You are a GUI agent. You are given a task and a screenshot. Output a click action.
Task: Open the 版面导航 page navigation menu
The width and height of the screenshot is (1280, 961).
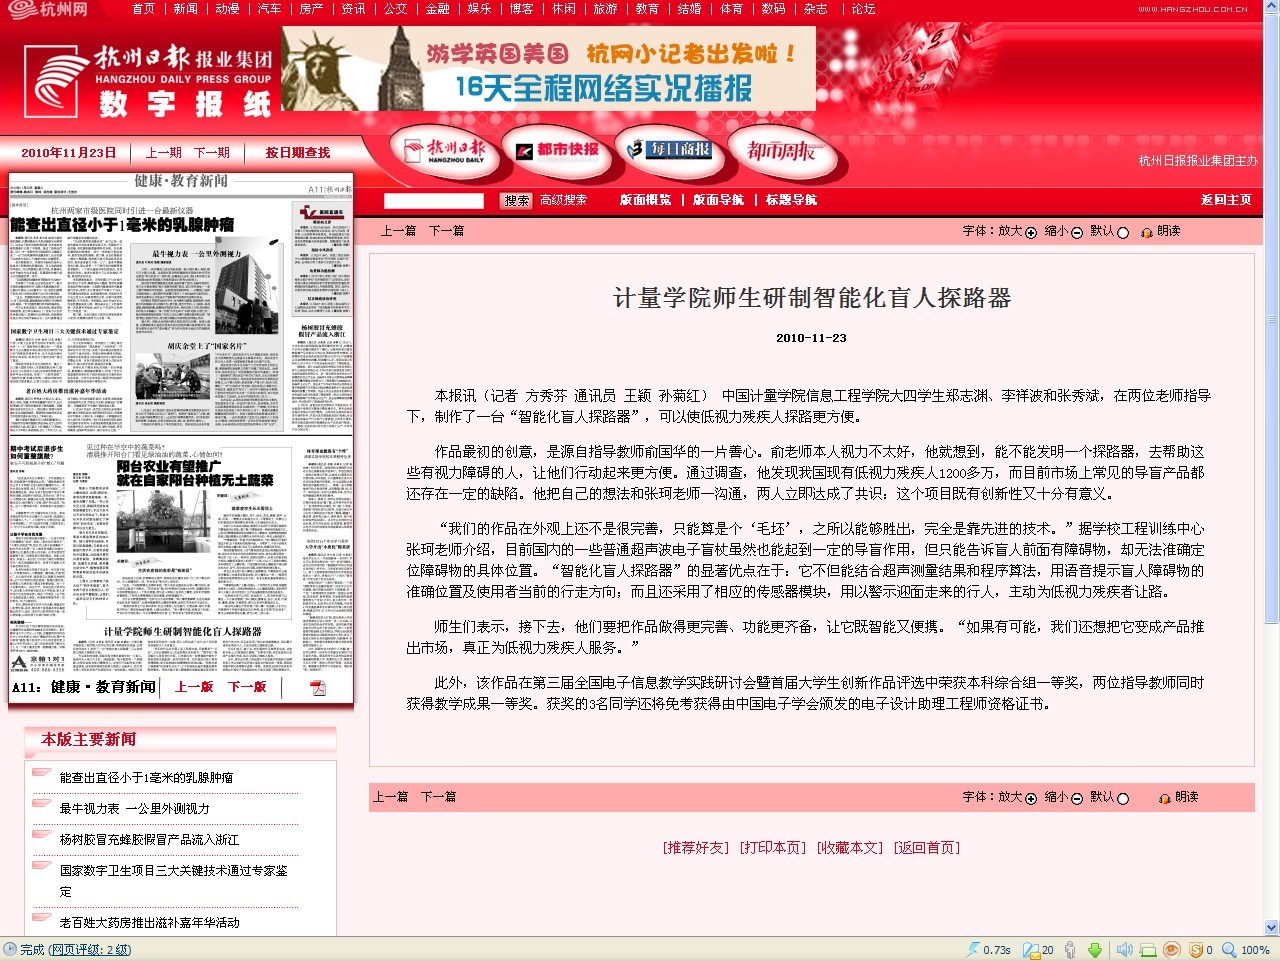click(718, 200)
